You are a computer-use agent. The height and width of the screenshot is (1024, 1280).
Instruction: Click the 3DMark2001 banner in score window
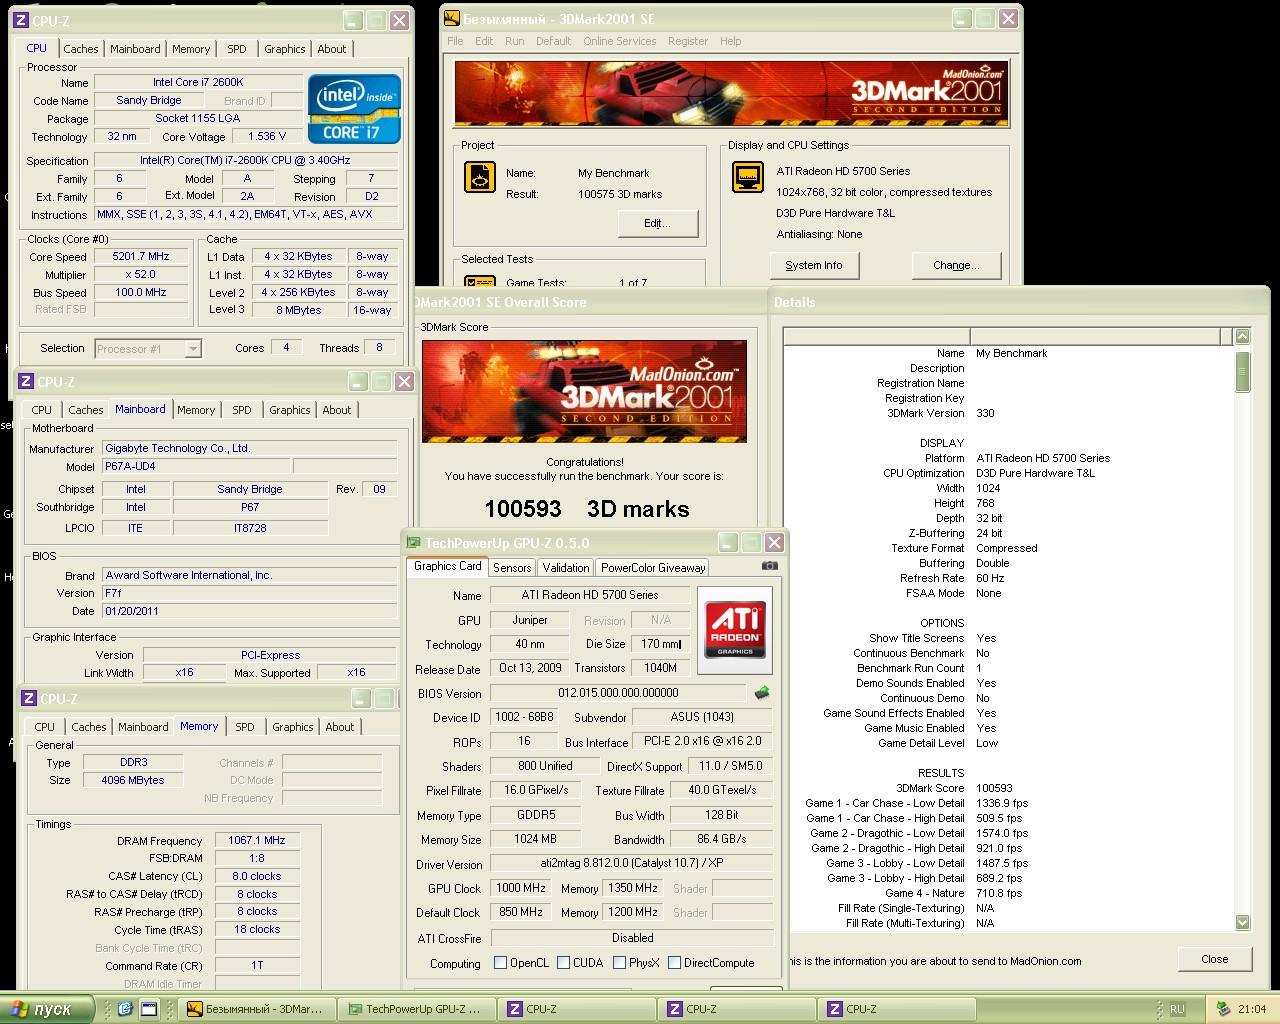[x=584, y=391]
